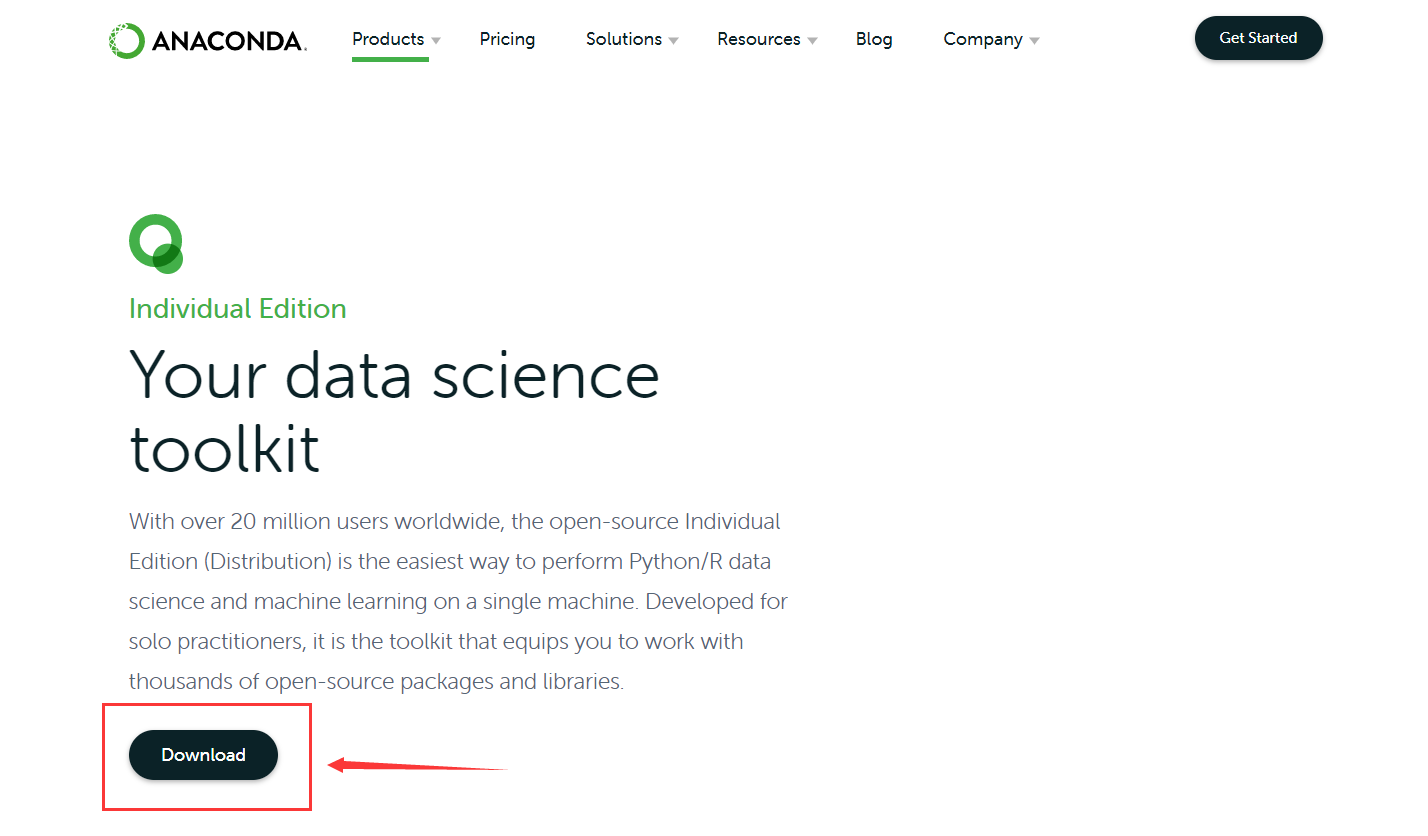Open the Company menu
1428x836 pixels.
point(983,39)
